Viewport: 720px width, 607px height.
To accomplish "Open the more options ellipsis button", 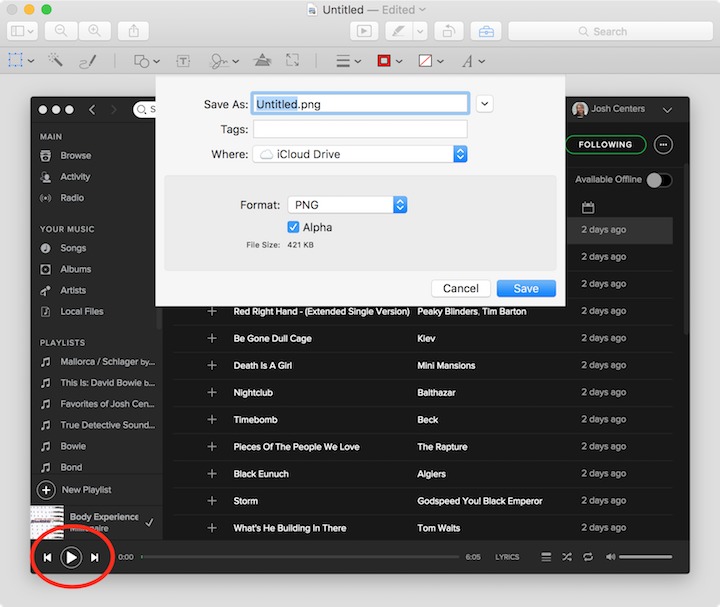I will point(663,145).
